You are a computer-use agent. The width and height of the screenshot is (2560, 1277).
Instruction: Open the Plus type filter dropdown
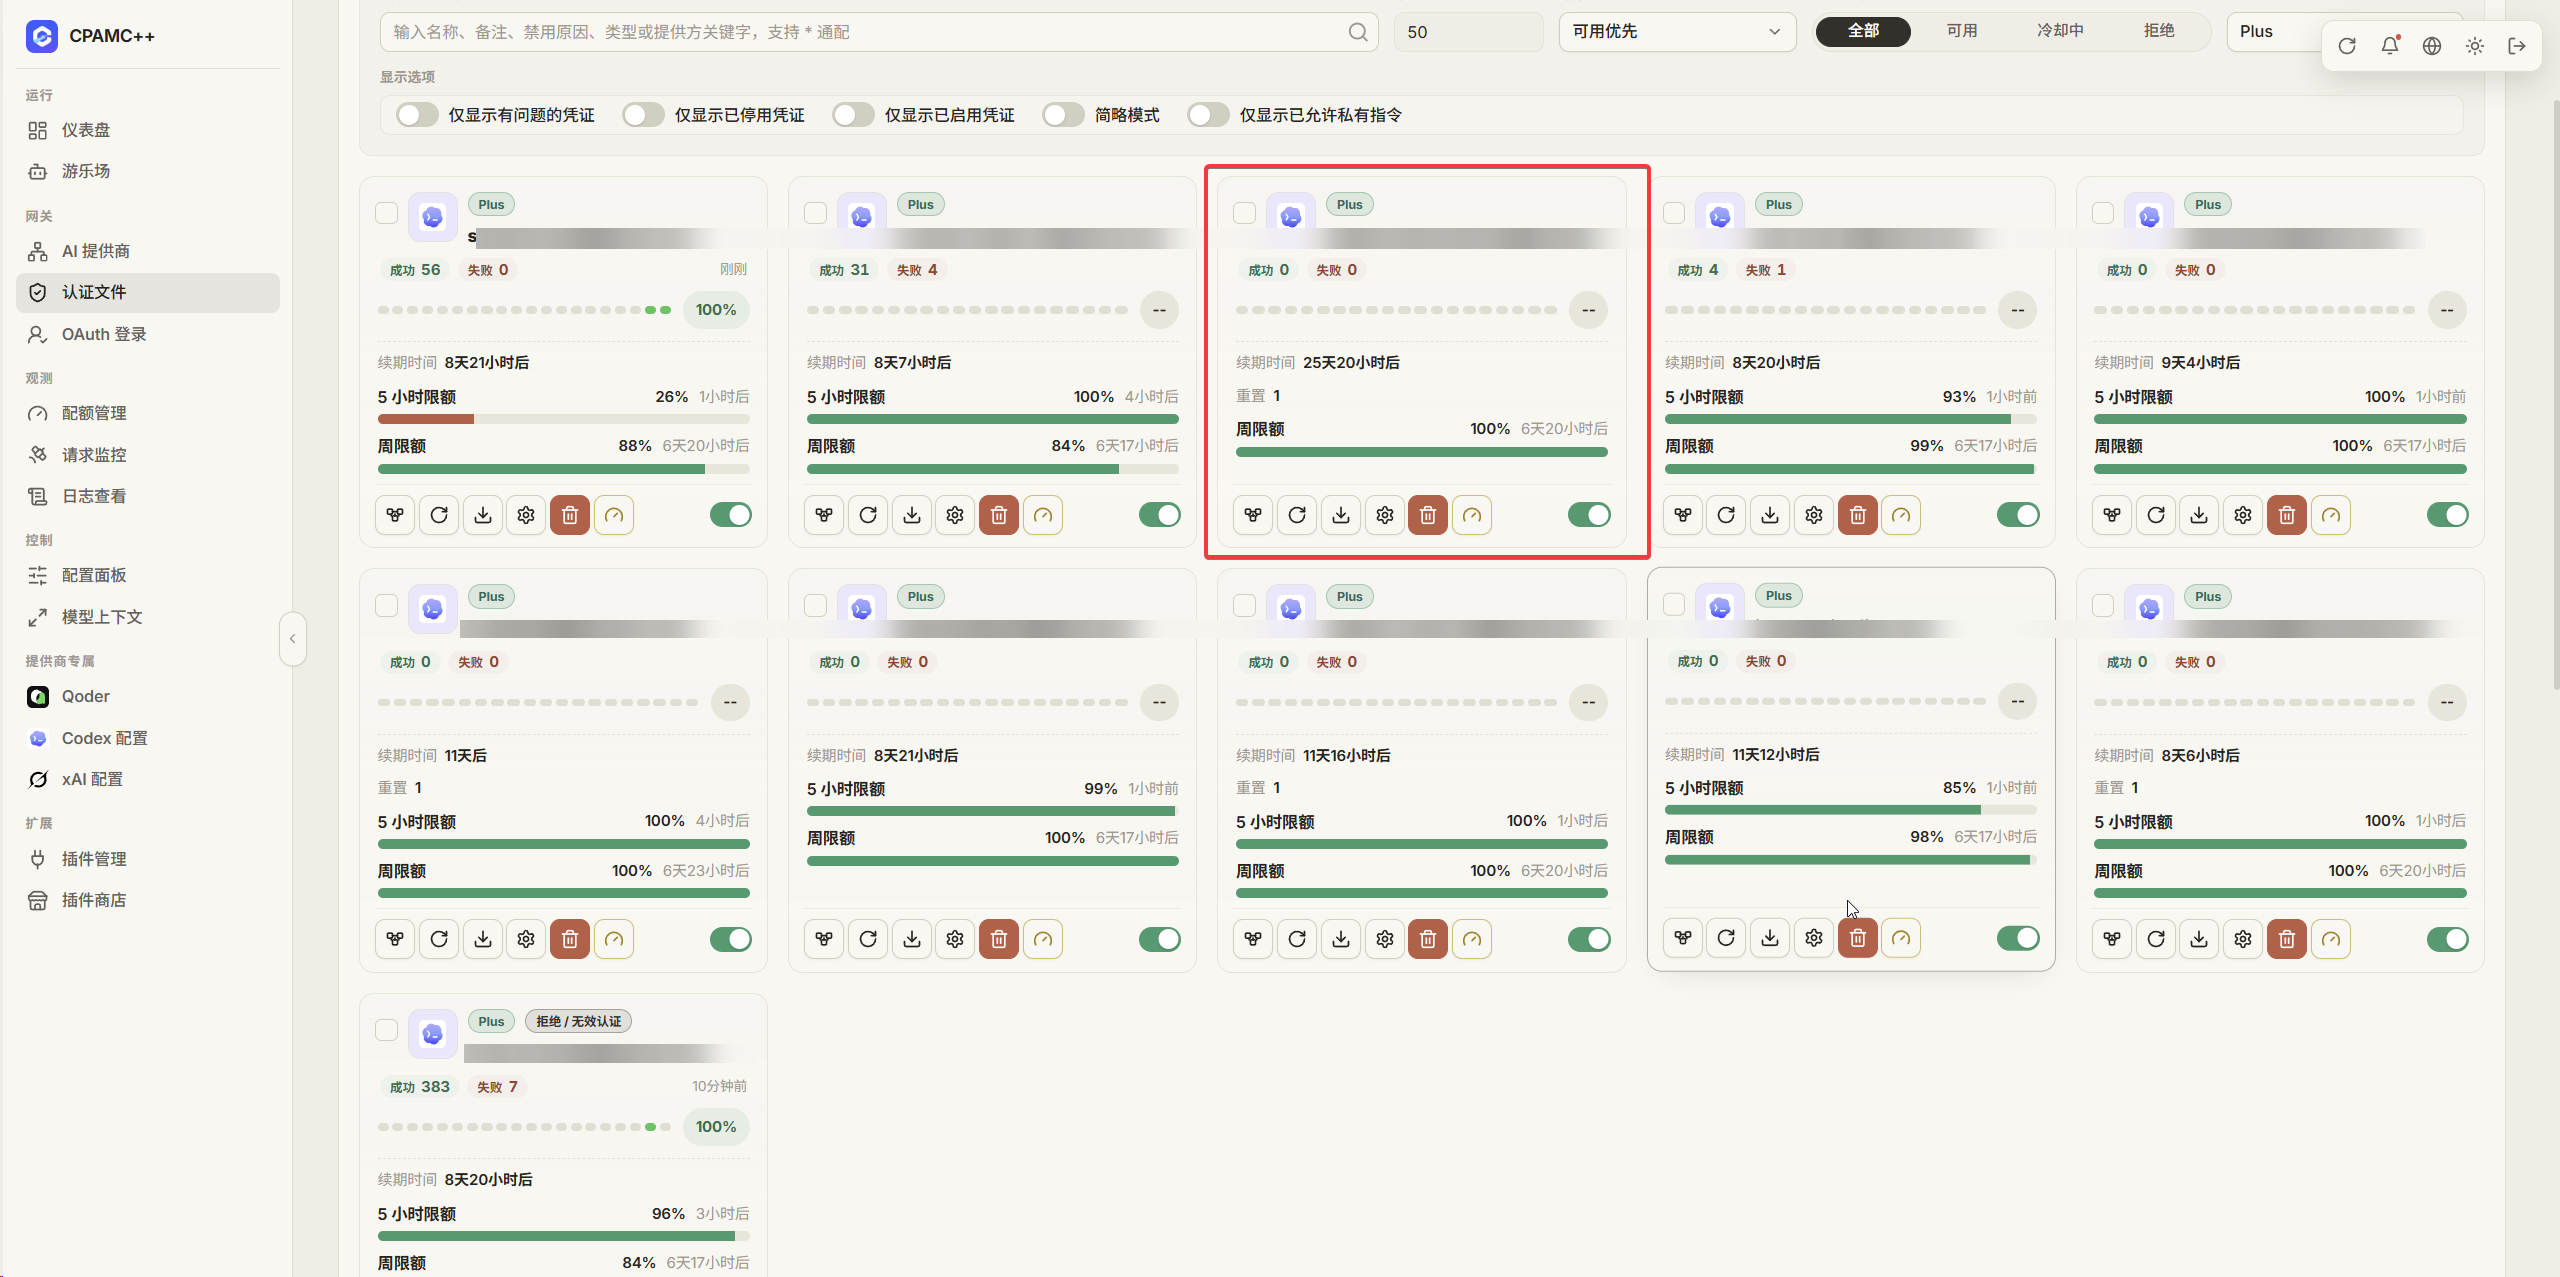coord(2275,32)
